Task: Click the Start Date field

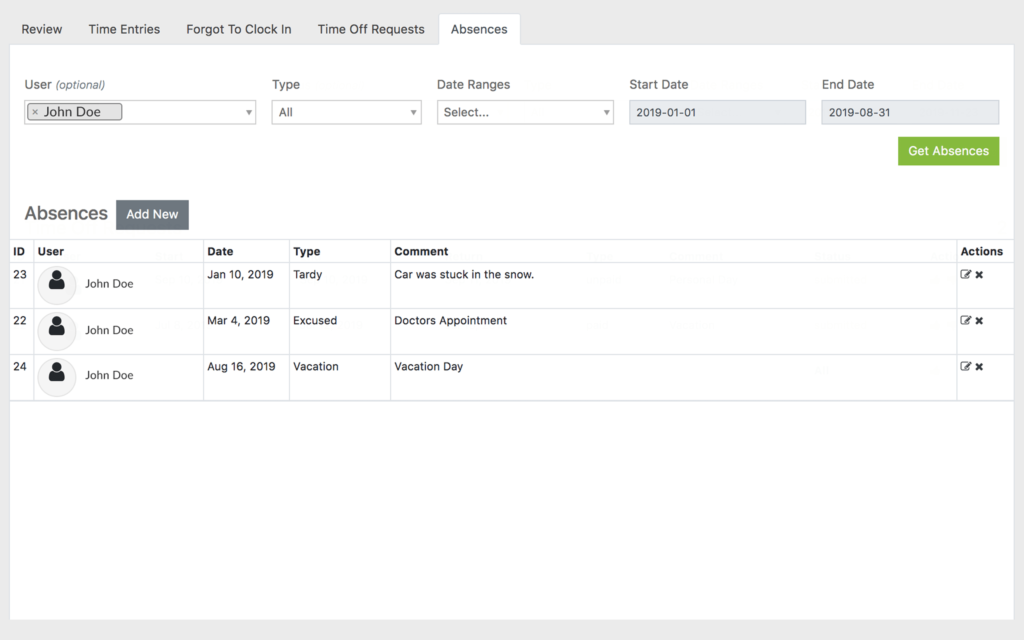Action: click(717, 113)
